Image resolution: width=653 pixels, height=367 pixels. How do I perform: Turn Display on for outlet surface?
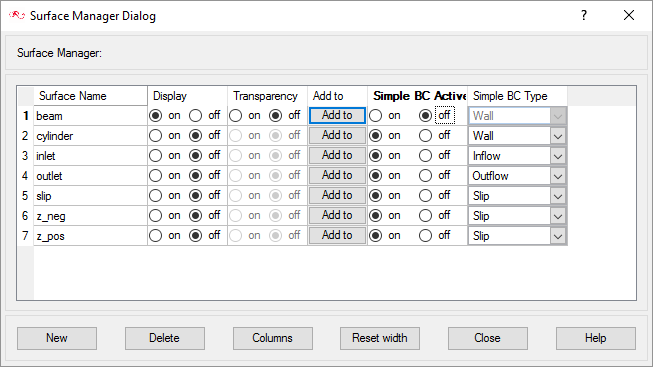tap(156, 175)
